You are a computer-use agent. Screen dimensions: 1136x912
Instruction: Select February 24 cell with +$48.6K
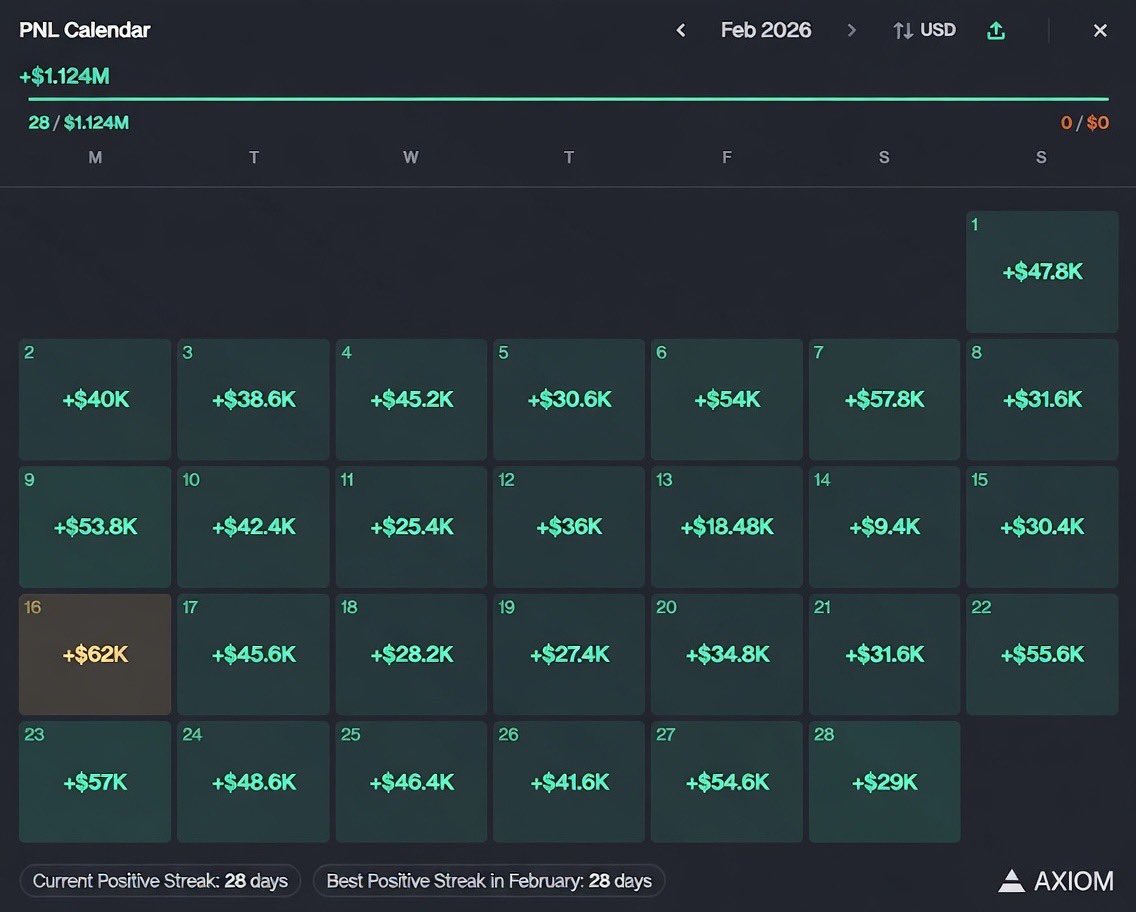253,782
